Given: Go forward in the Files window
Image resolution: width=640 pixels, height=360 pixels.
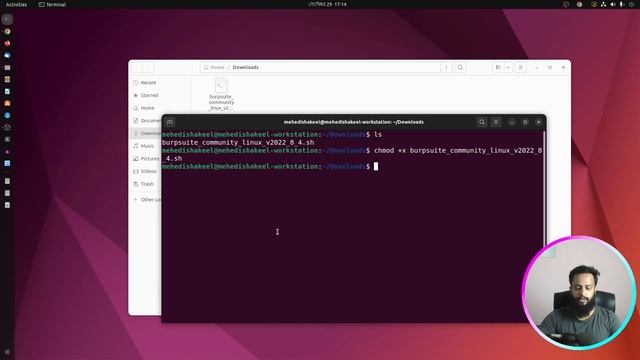Looking at the screenshot, I should (149, 67).
